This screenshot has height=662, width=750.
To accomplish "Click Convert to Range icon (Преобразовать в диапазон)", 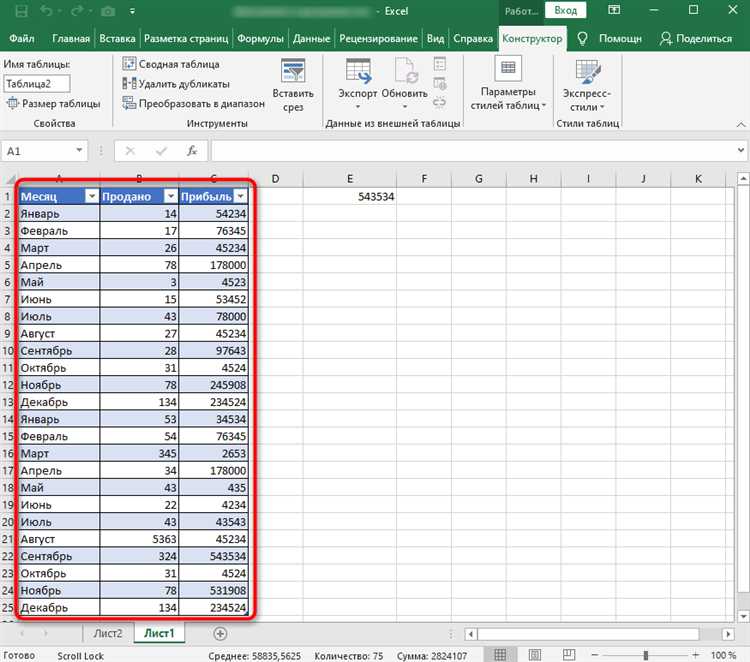I will 129,103.
